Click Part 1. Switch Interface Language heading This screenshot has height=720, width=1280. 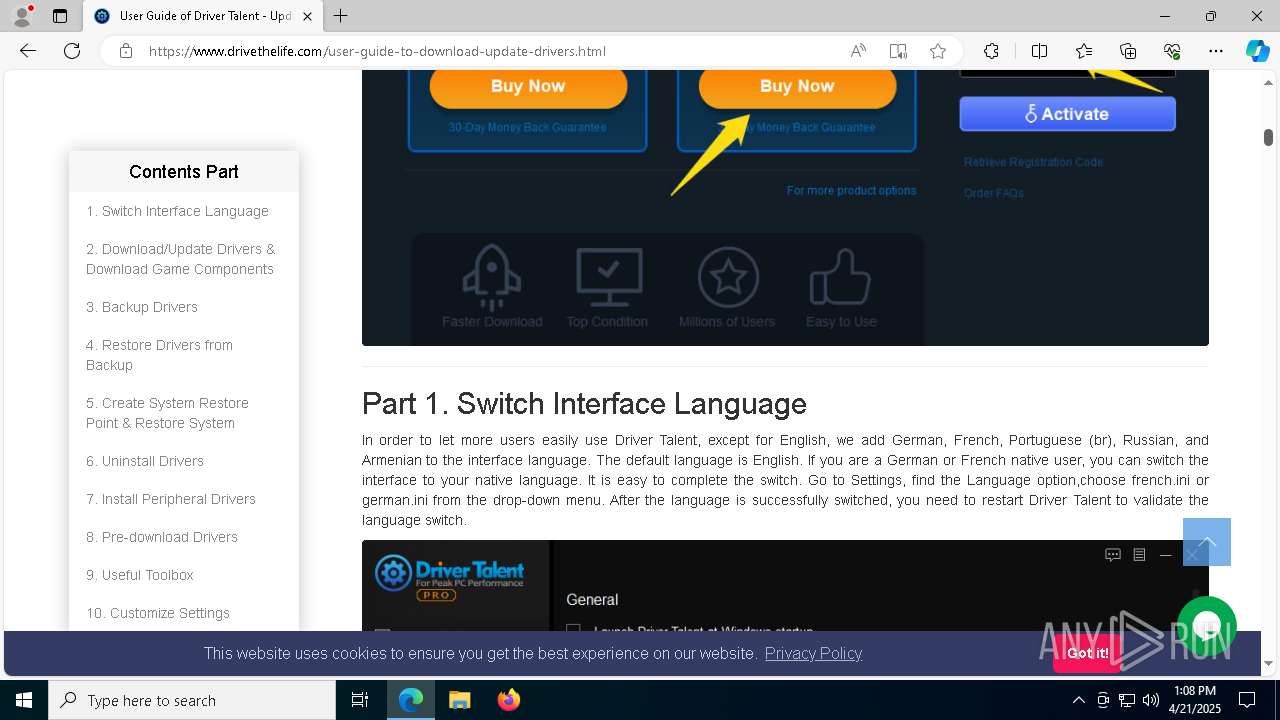pyautogui.click(x=584, y=404)
